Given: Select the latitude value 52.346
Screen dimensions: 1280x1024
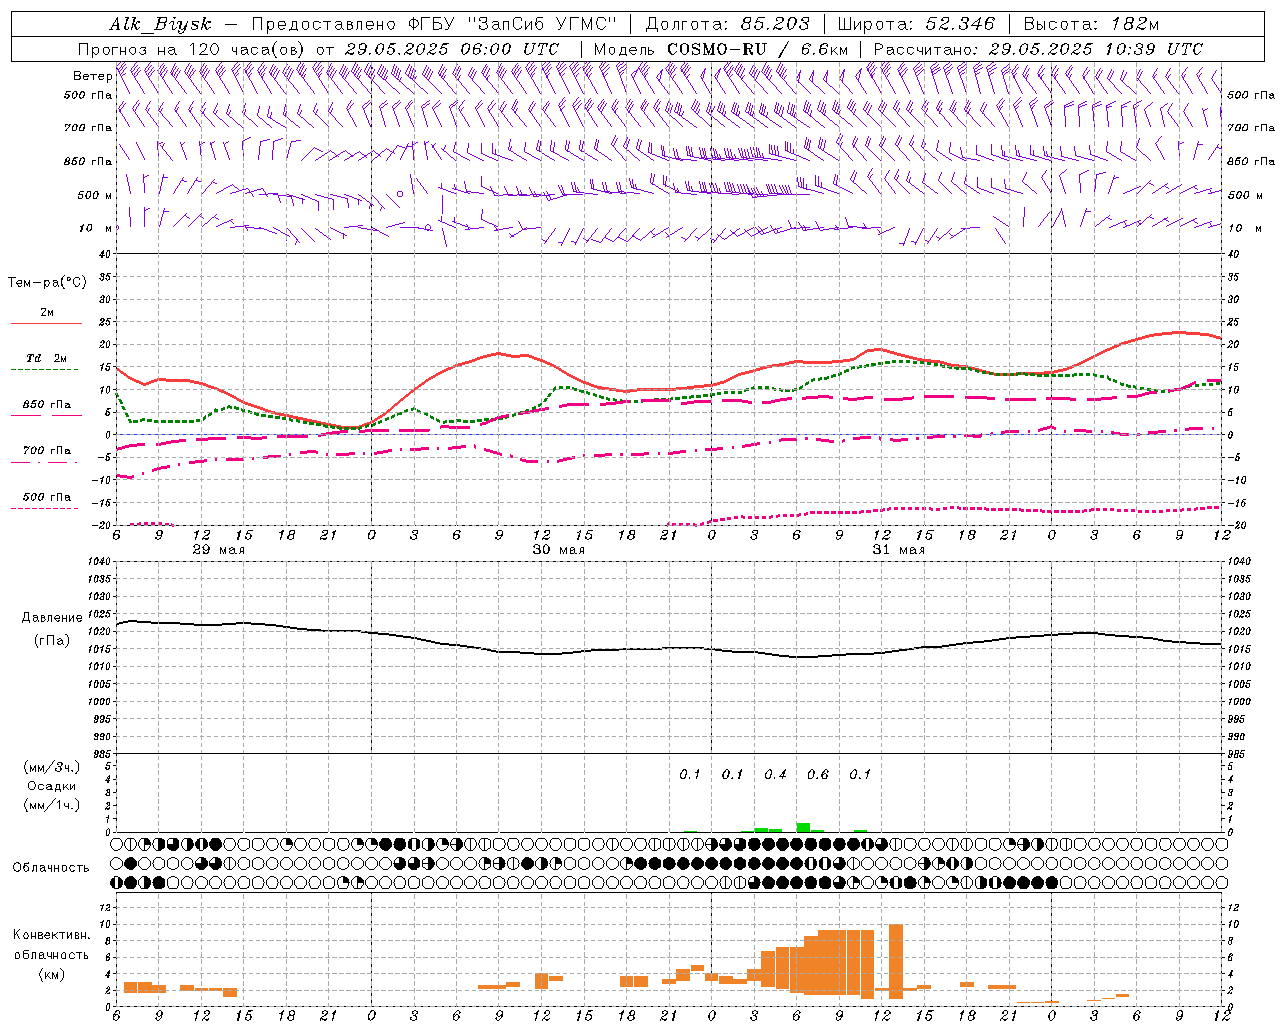Looking at the screenshot, I should [x=960, y=24].
